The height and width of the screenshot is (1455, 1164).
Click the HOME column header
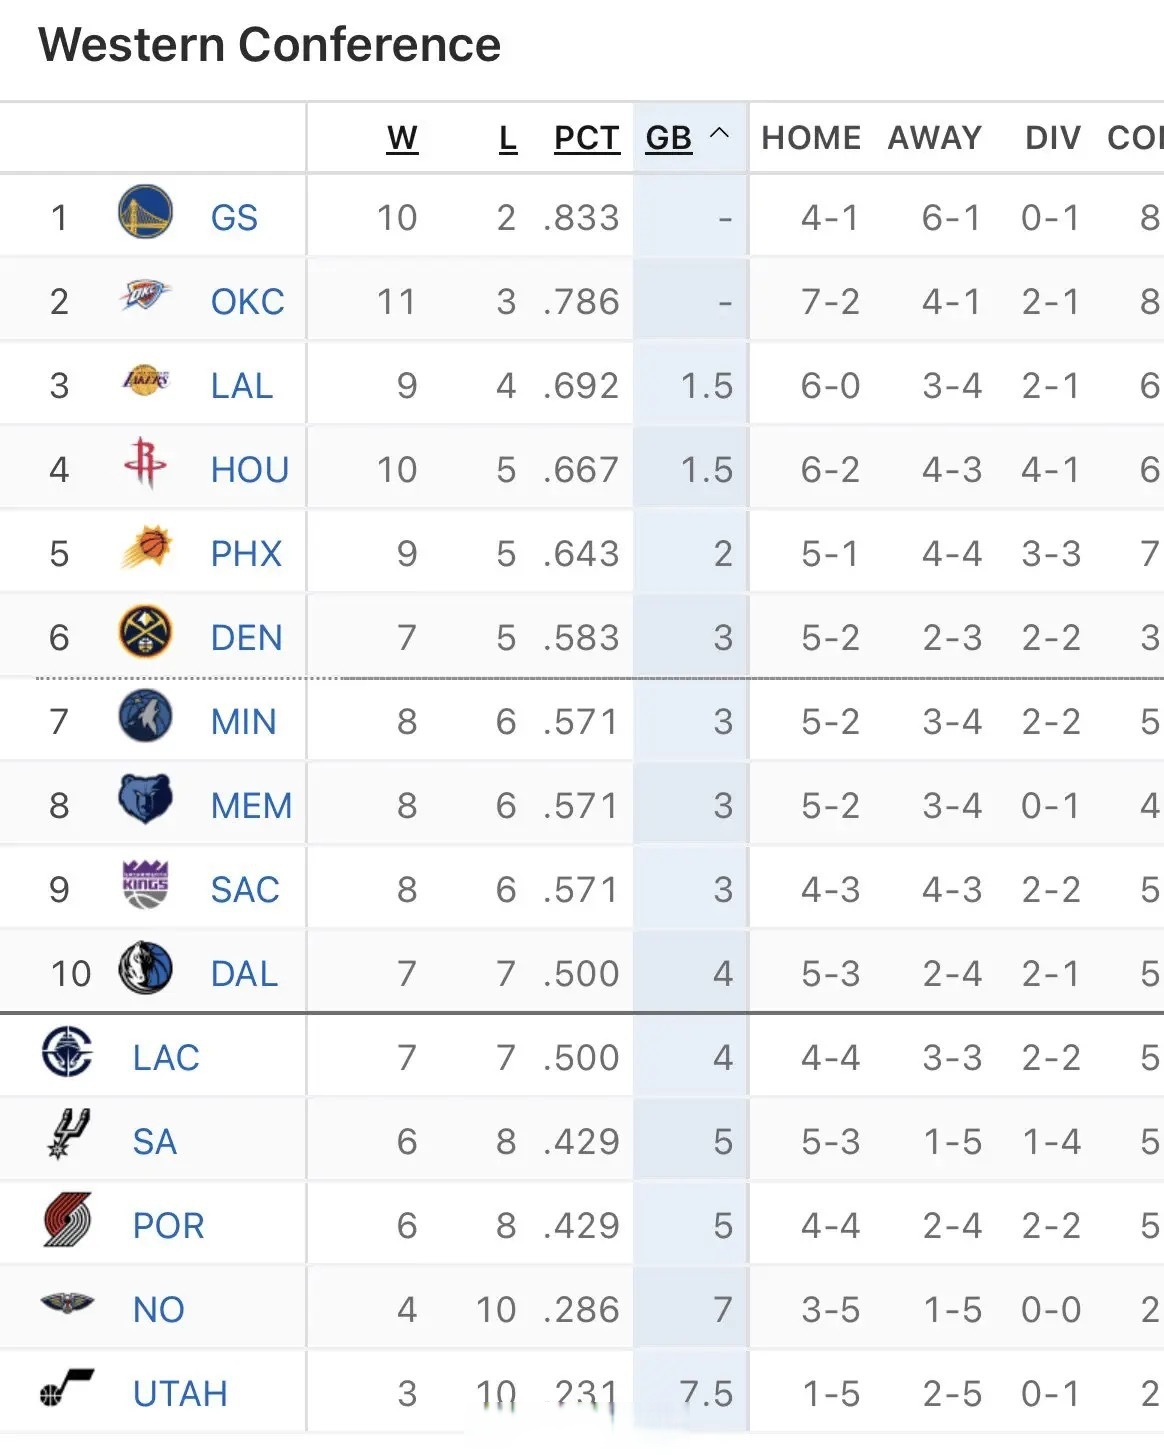pos(811,138)
